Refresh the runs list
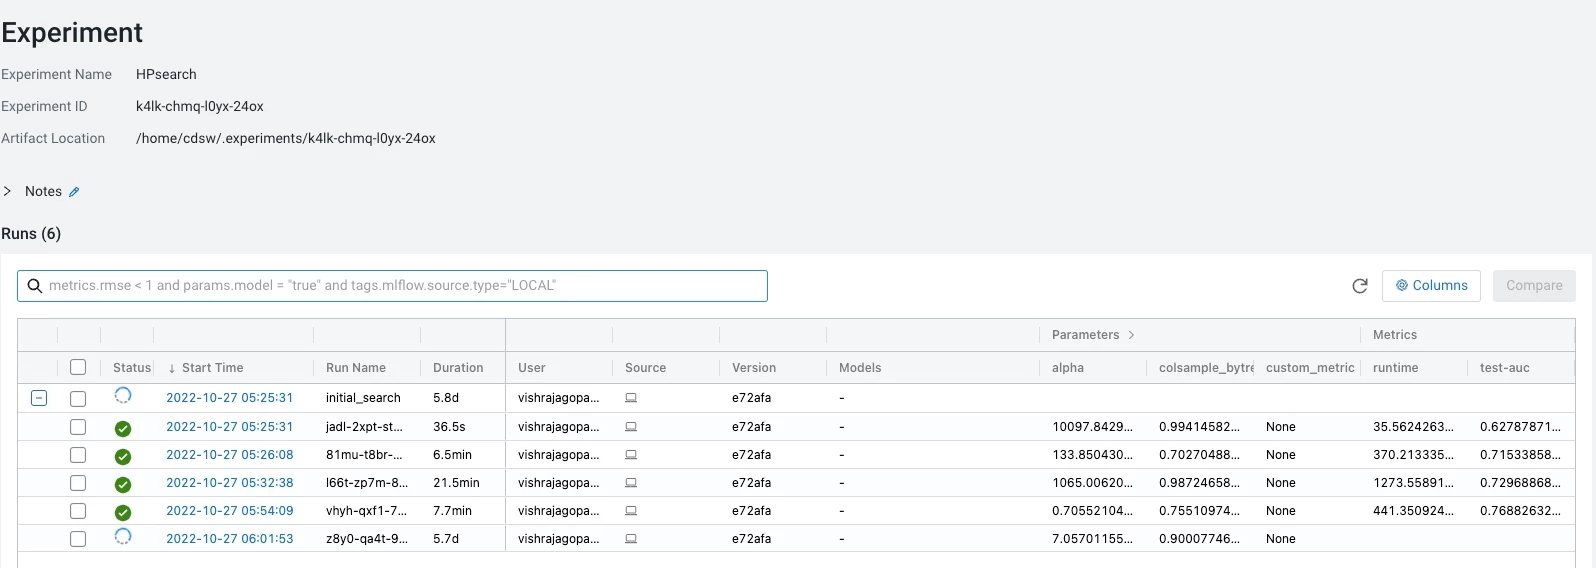Screen dimensions: 1596x568 (x=1360, y=286)
